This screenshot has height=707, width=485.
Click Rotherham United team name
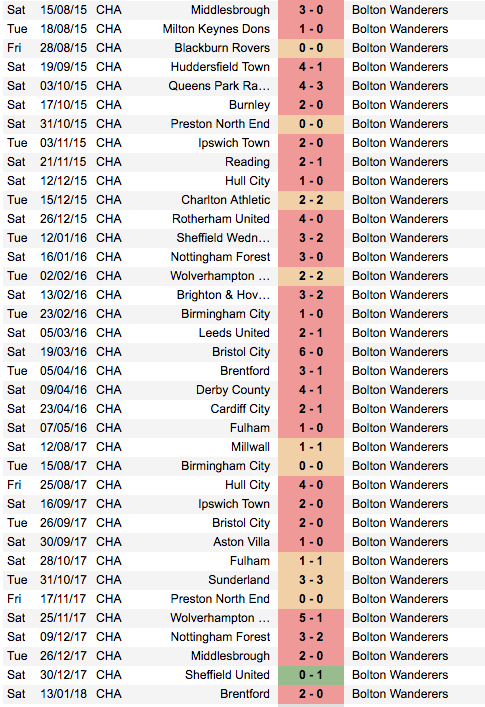coord(221,219)
